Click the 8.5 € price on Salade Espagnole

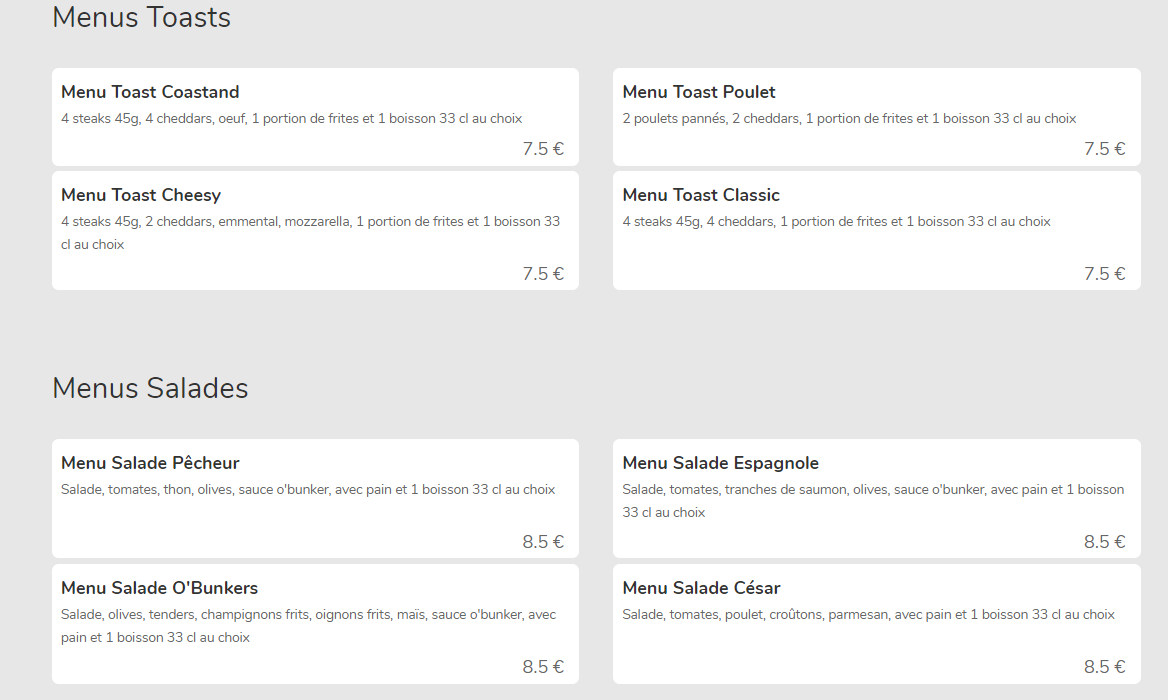1105,542
